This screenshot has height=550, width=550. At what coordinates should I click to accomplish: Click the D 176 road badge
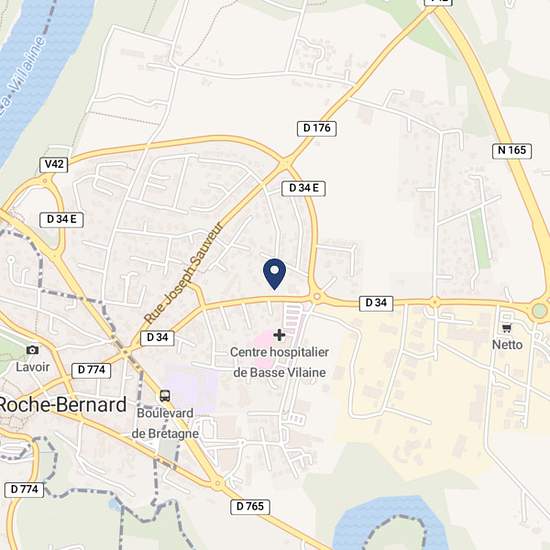point(317,128)
